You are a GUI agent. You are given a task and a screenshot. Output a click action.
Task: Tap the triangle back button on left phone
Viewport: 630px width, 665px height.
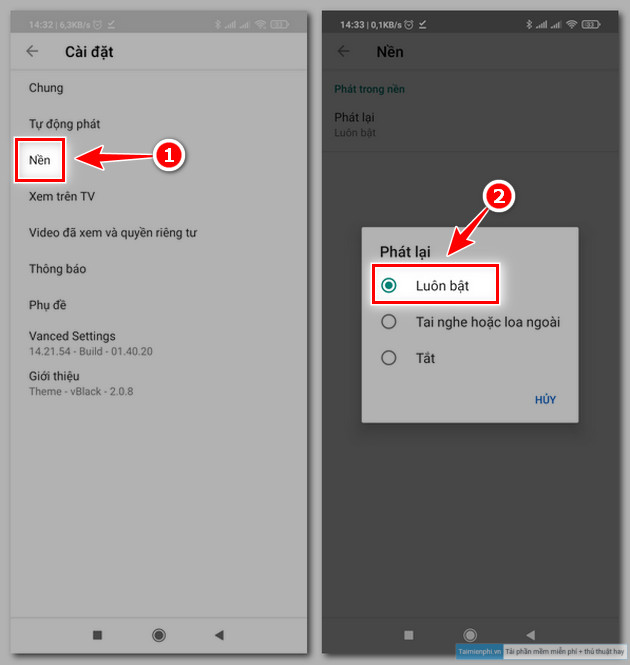pyautogui.click(x=219, y=635)
